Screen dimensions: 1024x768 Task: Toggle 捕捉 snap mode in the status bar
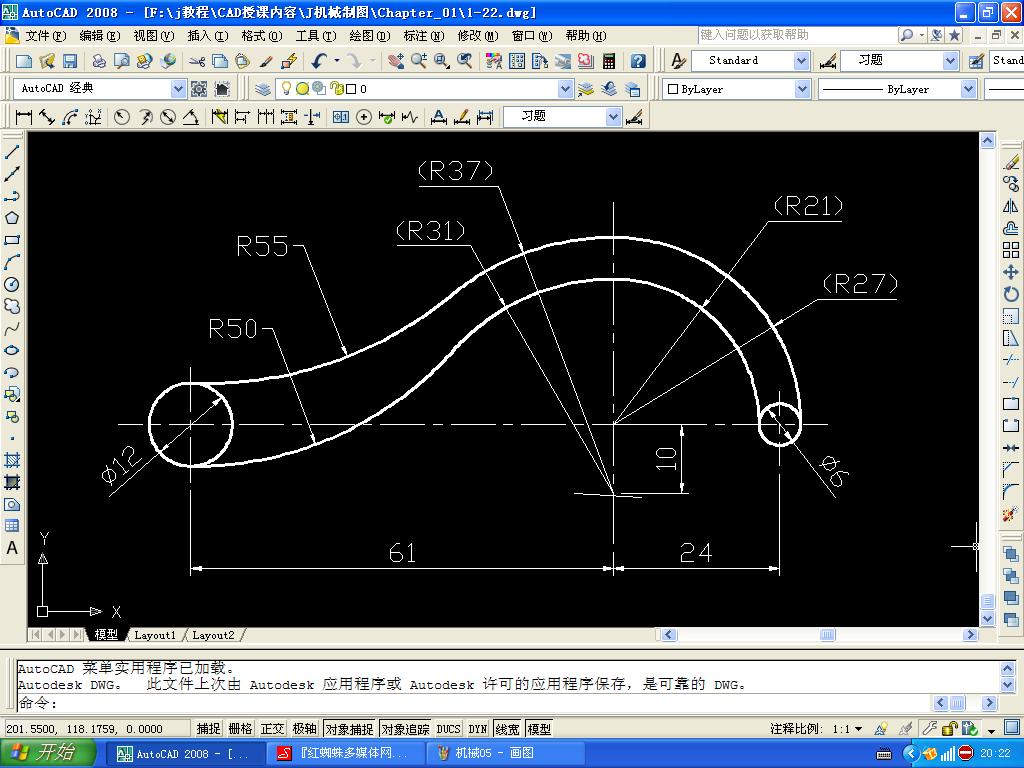pyautogui.click(x=208, y=728)
